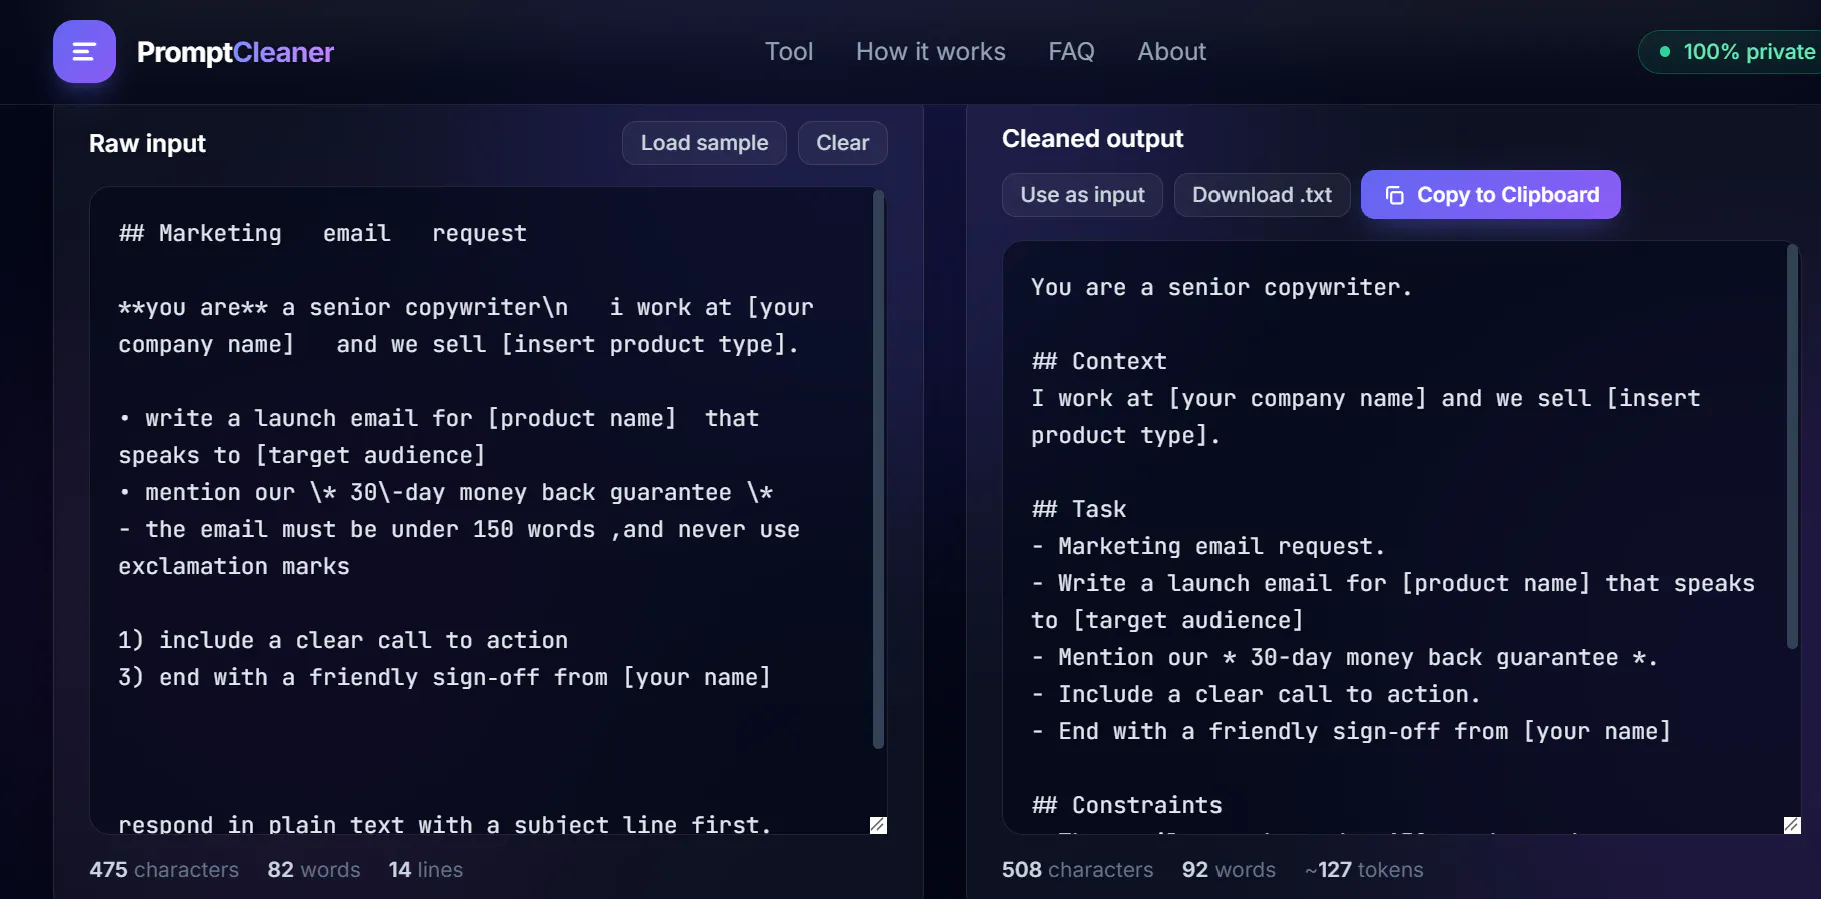Viewport: 1821px width, 899px height.
Task: Click the "508 characters" count
Action: 1077,870
